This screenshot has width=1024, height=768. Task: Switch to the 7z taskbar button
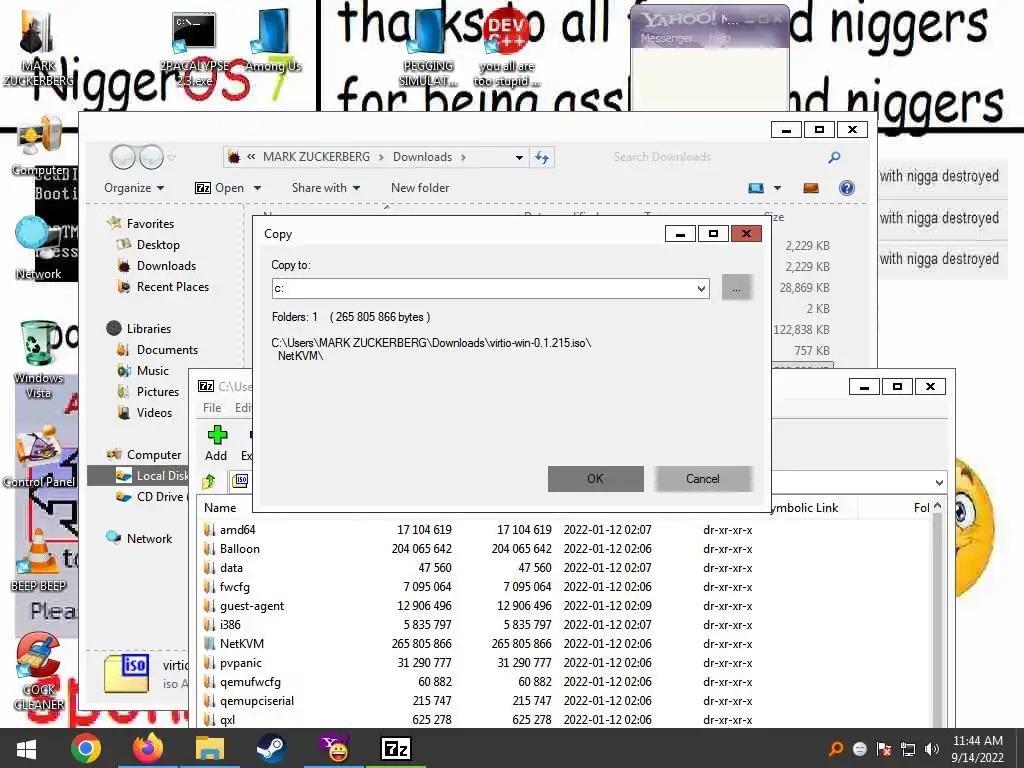coord(395,748)
